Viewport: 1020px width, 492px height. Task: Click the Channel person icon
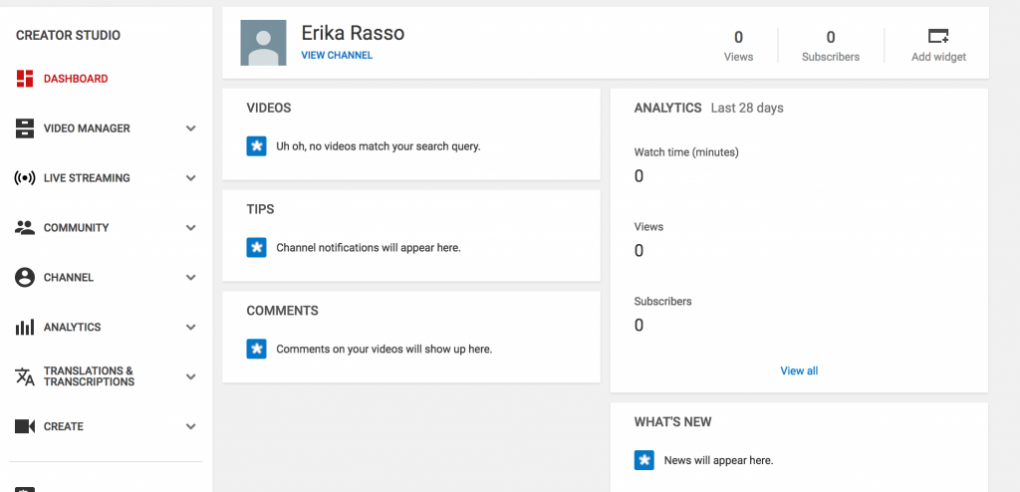(x=25, y=278)
